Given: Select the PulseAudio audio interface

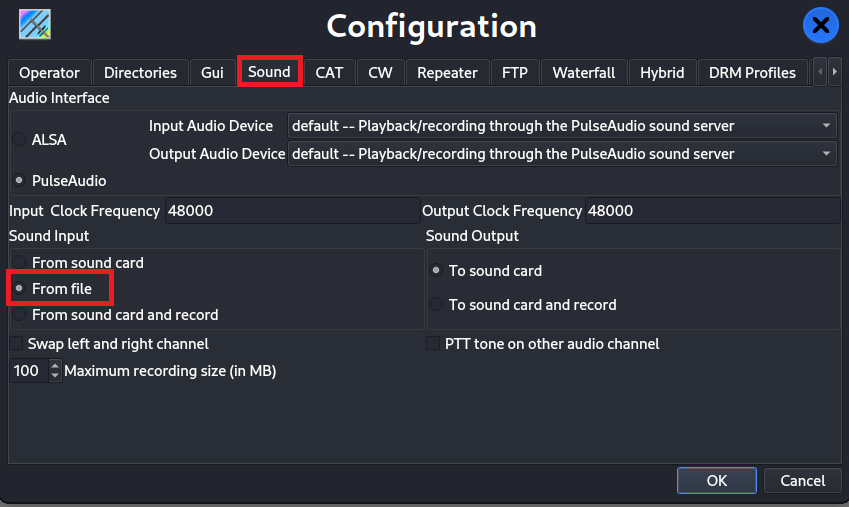Looking at the screenshot, I should 18,181.
